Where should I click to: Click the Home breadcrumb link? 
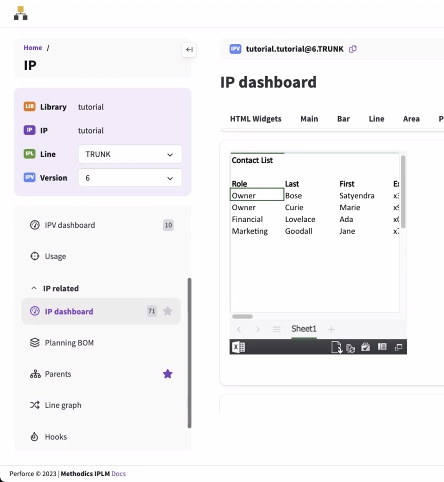coord(33,48)
